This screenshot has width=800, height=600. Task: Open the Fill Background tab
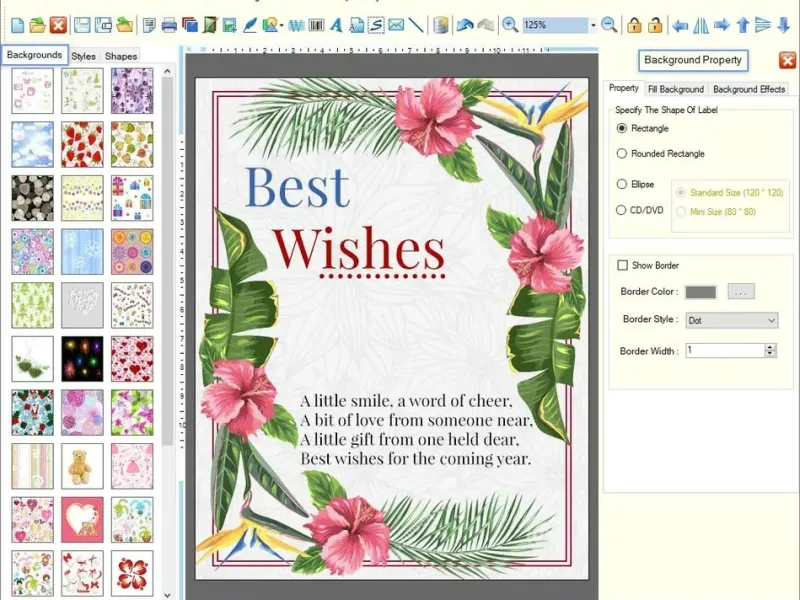[676, 89]
